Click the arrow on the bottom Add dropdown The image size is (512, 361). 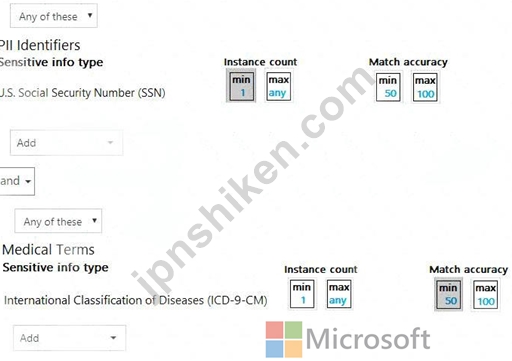(113, 338)
